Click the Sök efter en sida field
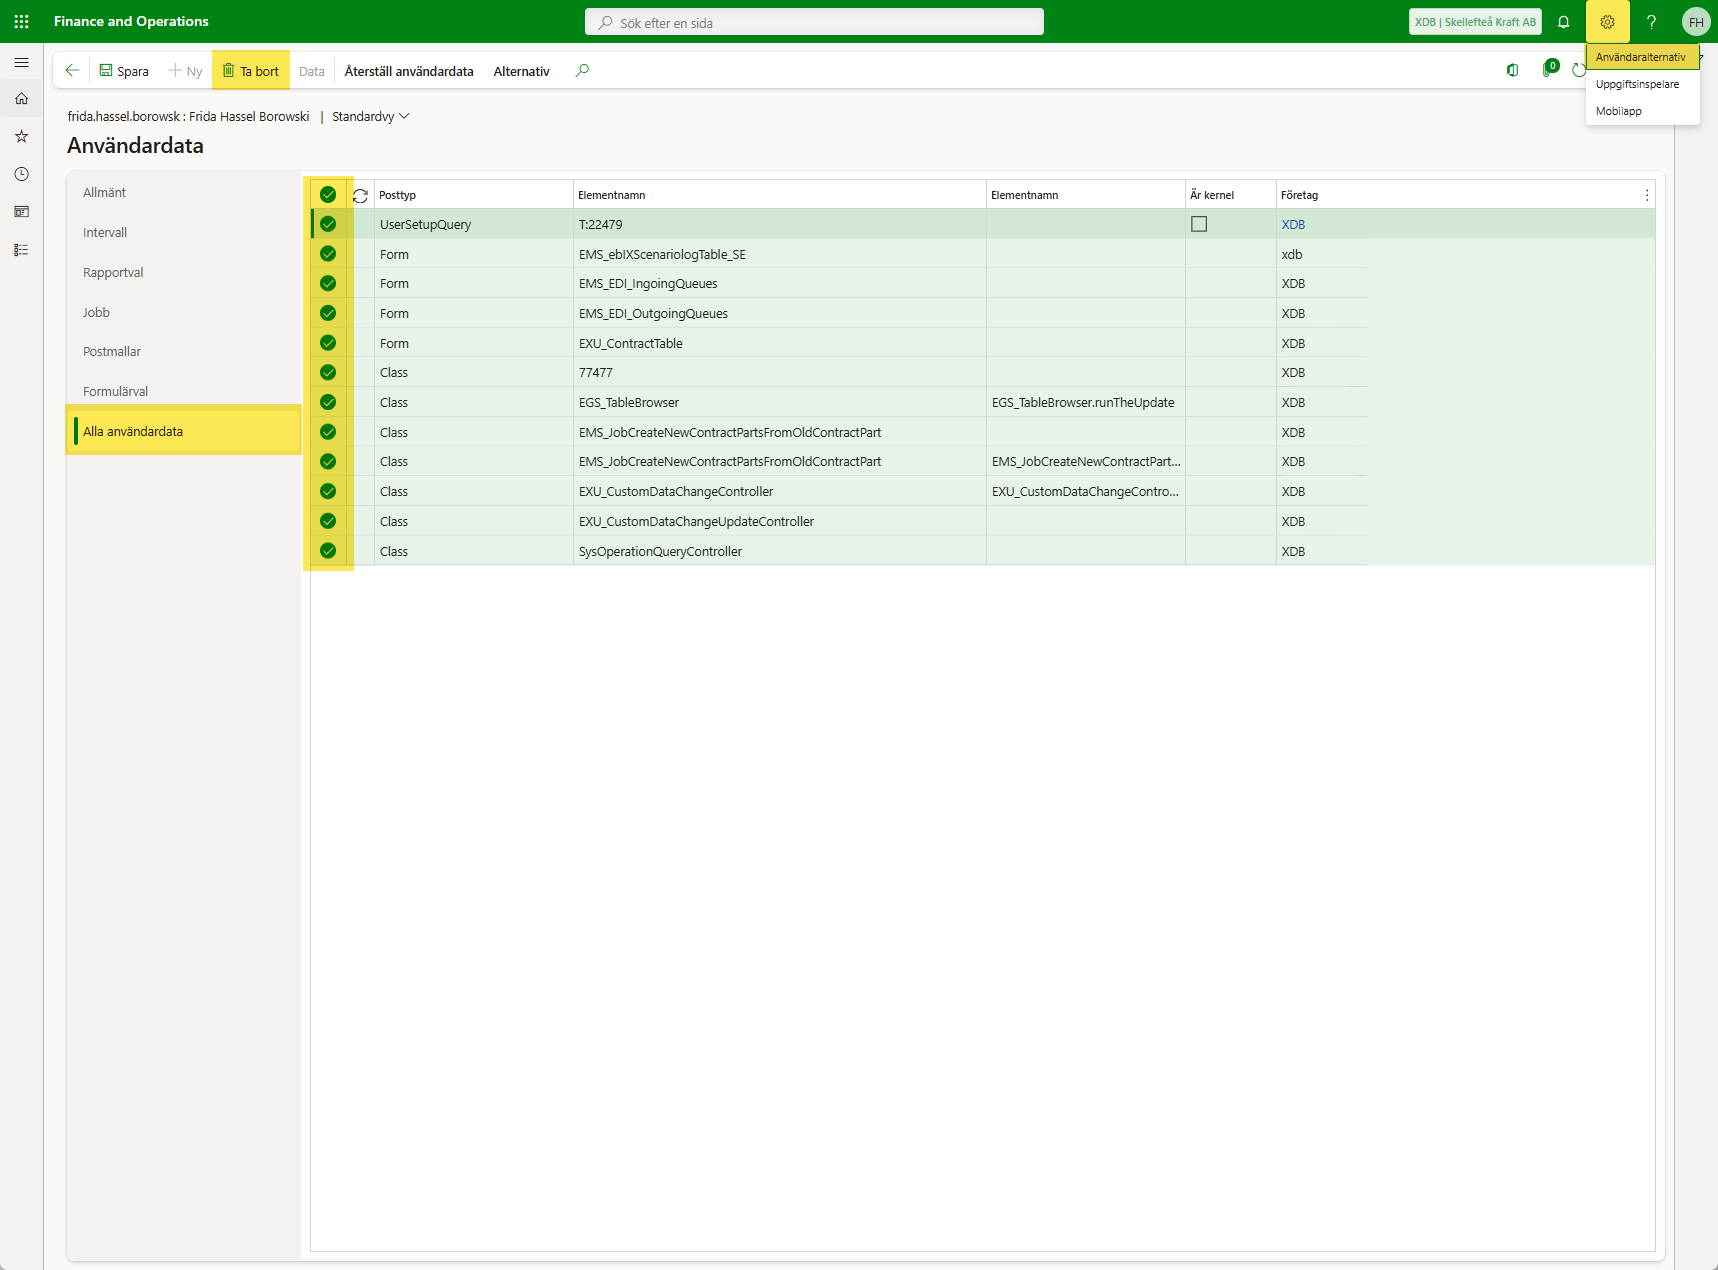The width and height of the screenshot is (1718, 1270). click(x=814, y=22)
